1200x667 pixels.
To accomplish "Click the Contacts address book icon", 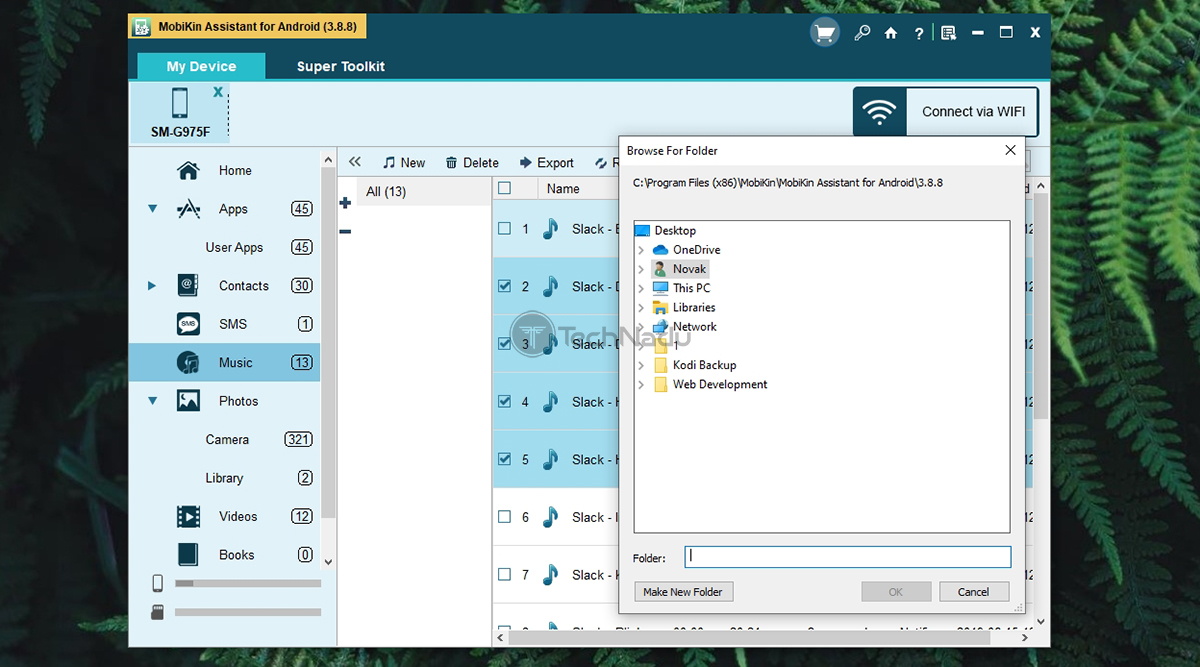I will coord(188,286).
